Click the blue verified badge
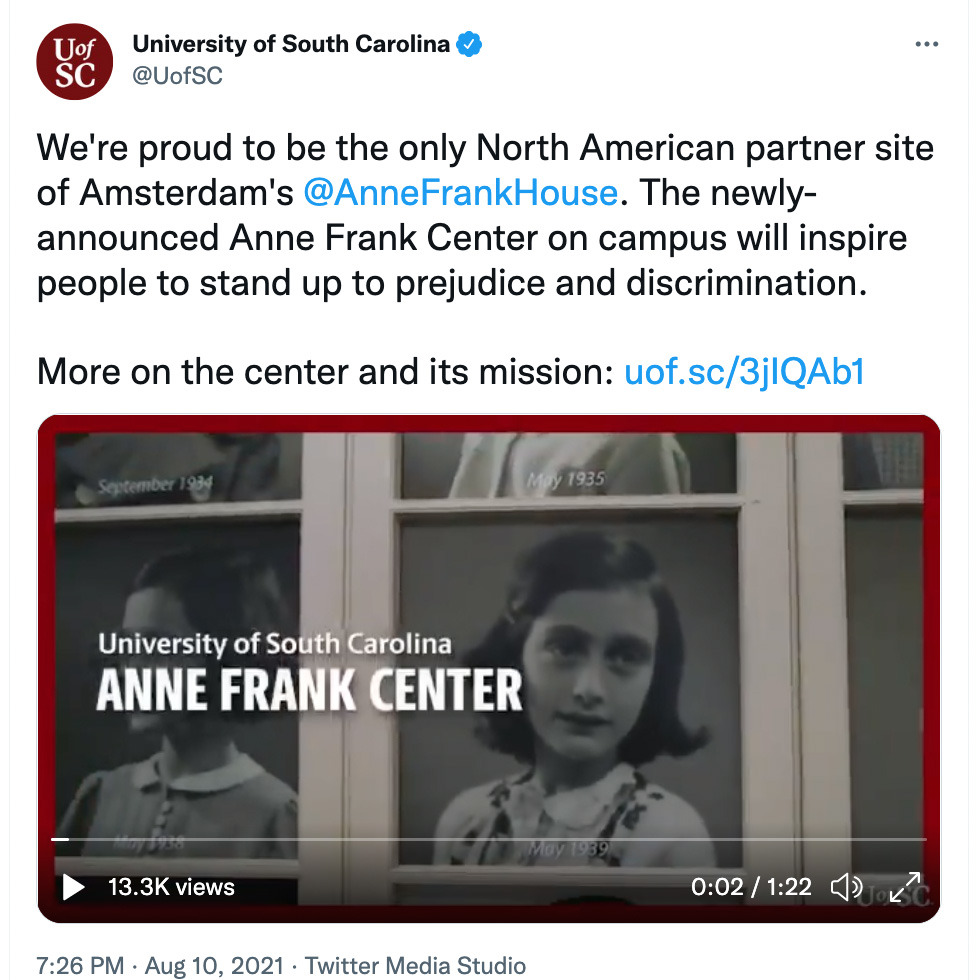Image resolution: width=980 pixels, height=980 pixels. tap(469, 45)
